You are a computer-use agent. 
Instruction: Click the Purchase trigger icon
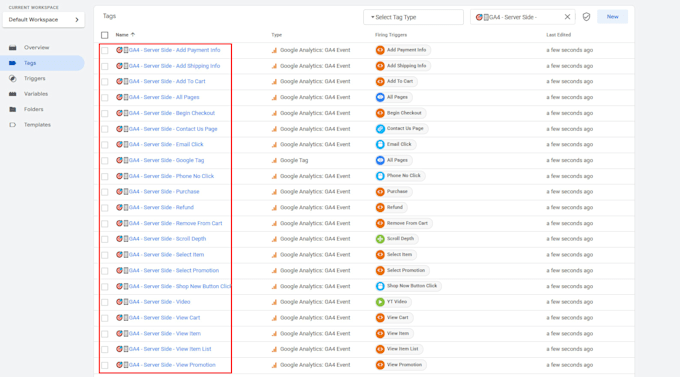tap(380, 192)
